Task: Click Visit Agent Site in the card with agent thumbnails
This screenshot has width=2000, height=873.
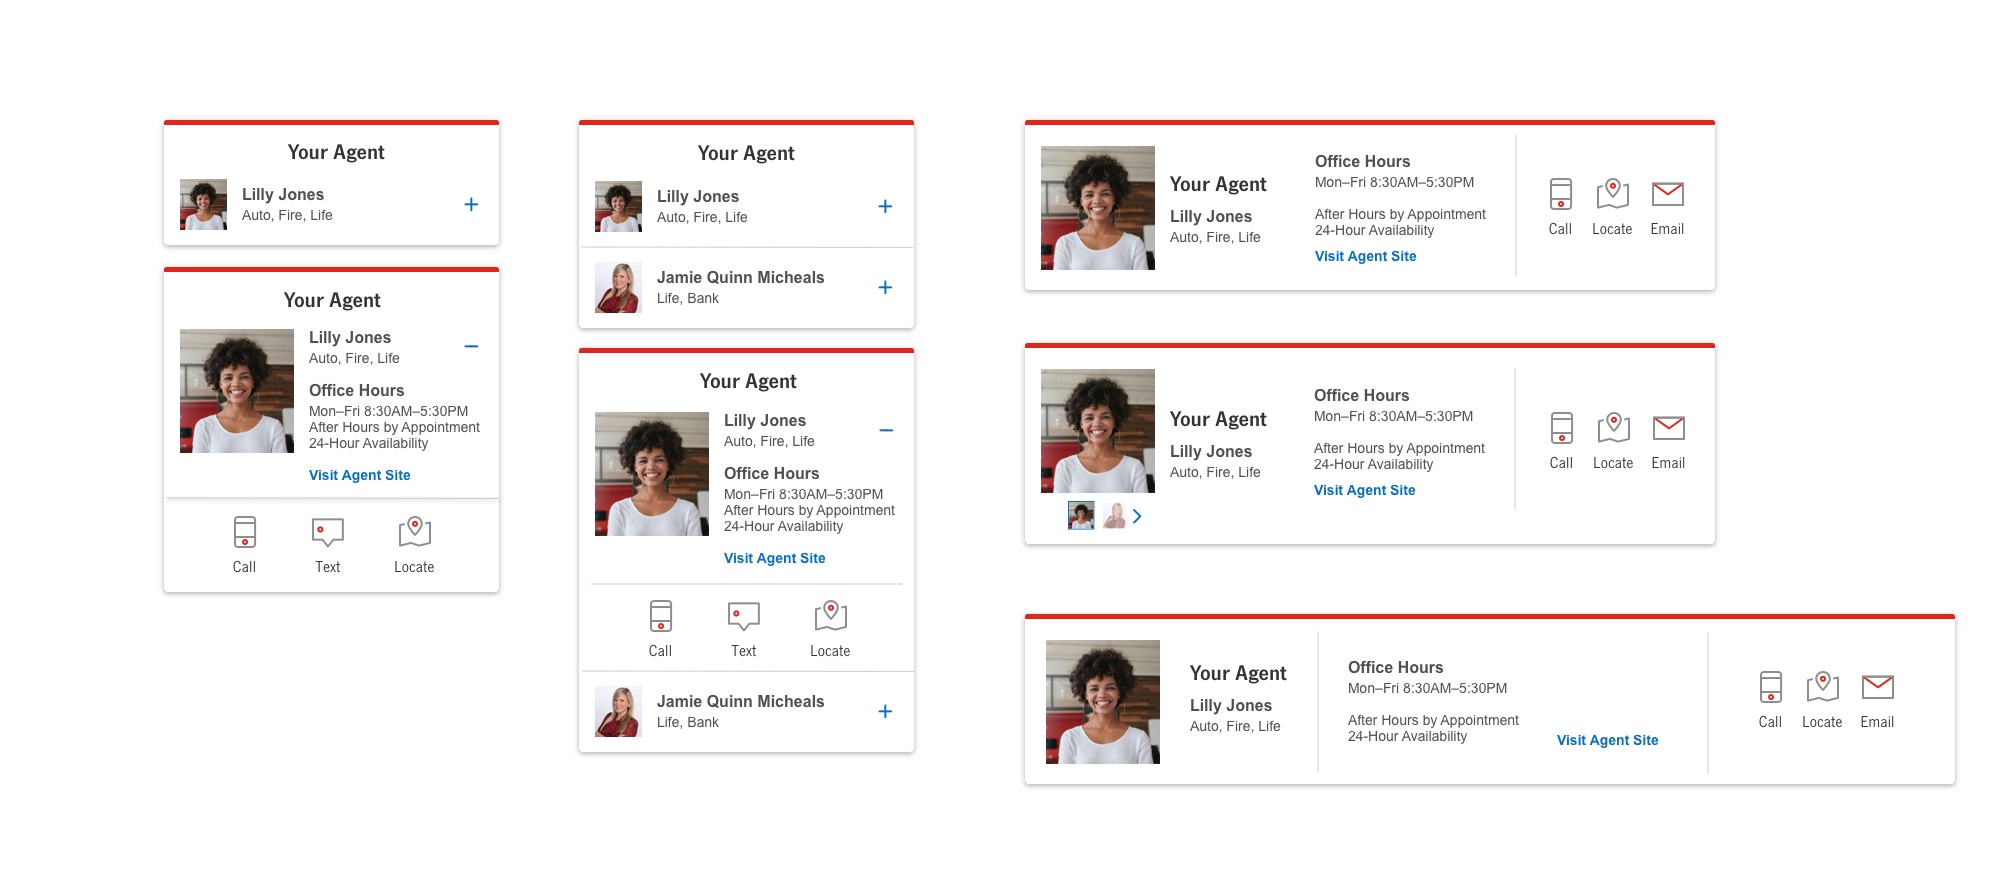Action: click(1364, 490)
